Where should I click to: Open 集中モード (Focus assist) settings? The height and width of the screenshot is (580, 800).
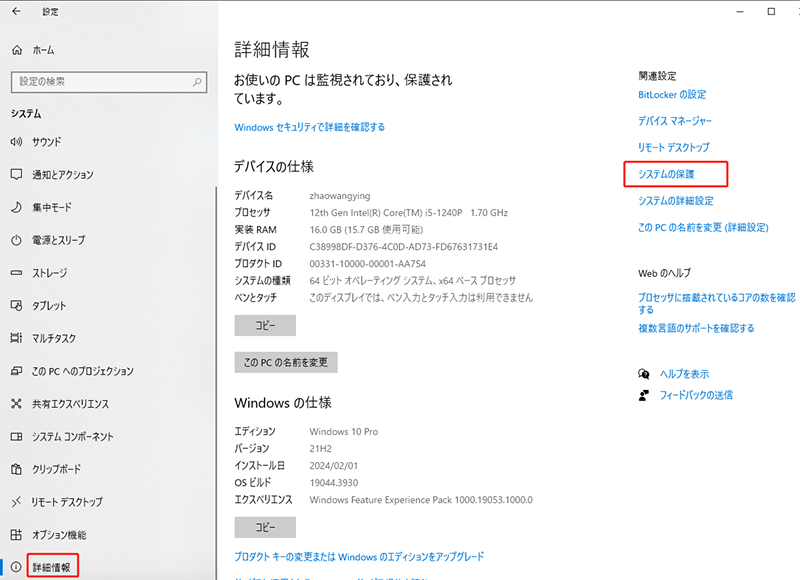tap(15, 207)
